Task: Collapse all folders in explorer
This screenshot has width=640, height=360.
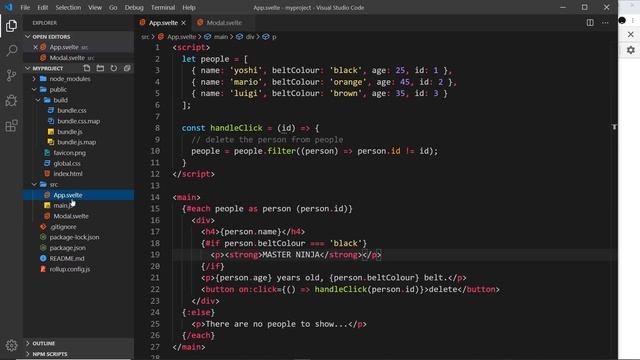Action: pyautogui.click(x=127, y=68)
